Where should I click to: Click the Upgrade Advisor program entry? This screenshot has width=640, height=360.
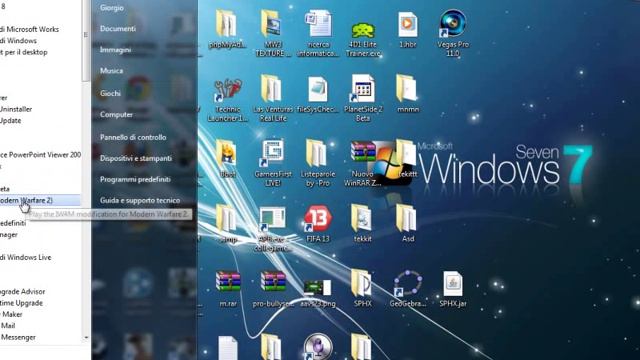point(22,291)
